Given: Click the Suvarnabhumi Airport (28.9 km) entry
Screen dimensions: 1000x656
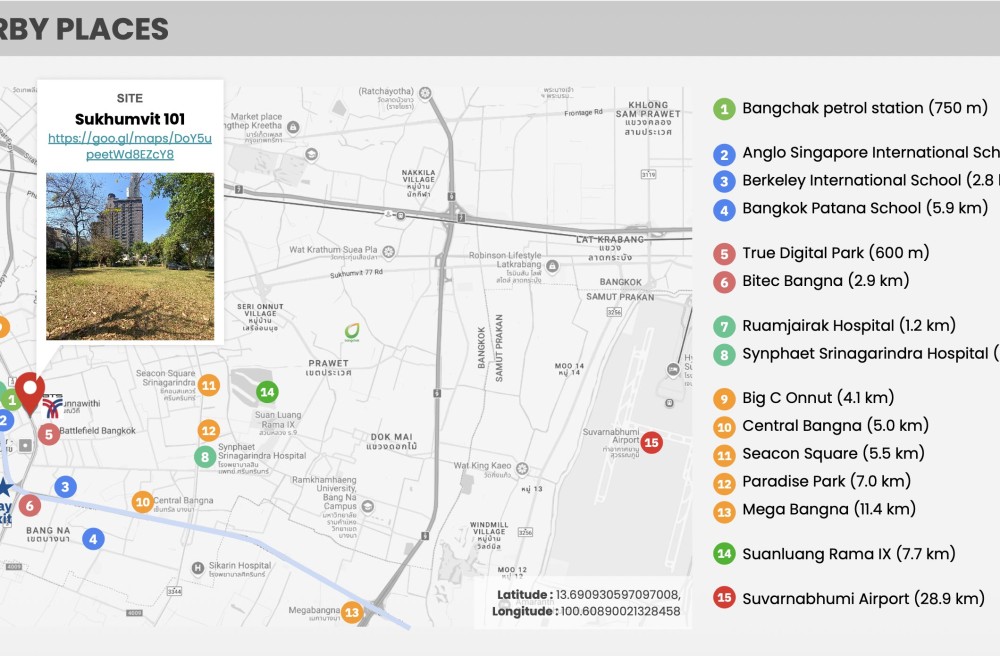Looking at the screenshot, I should click(x=864, y=598).
